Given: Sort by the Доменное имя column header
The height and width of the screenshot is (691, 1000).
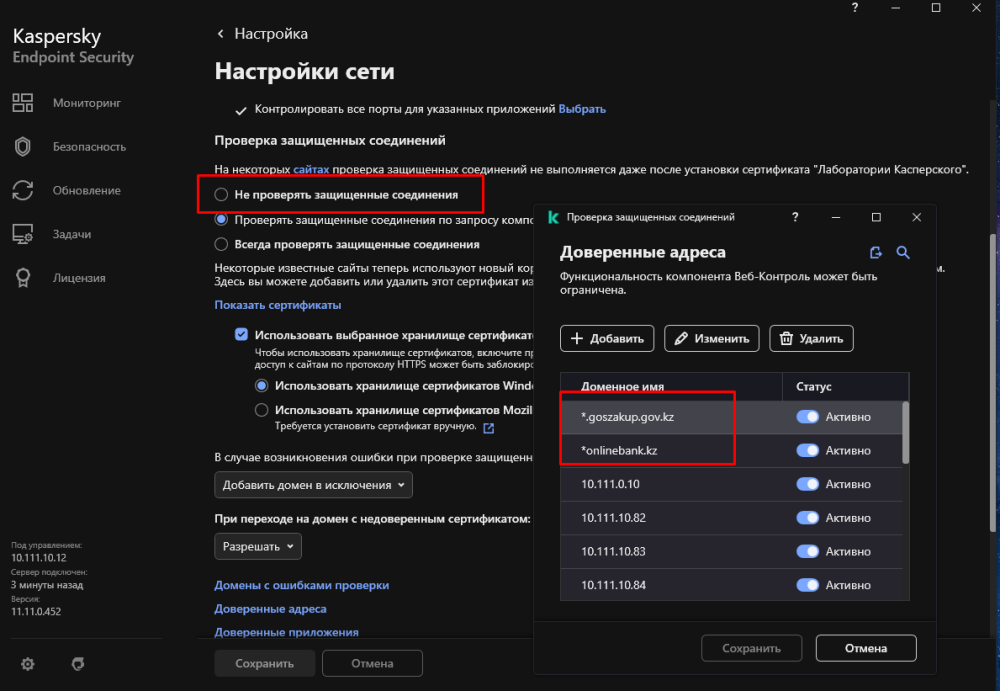Looking at the screenshot, I should click(x=622, y=386).
